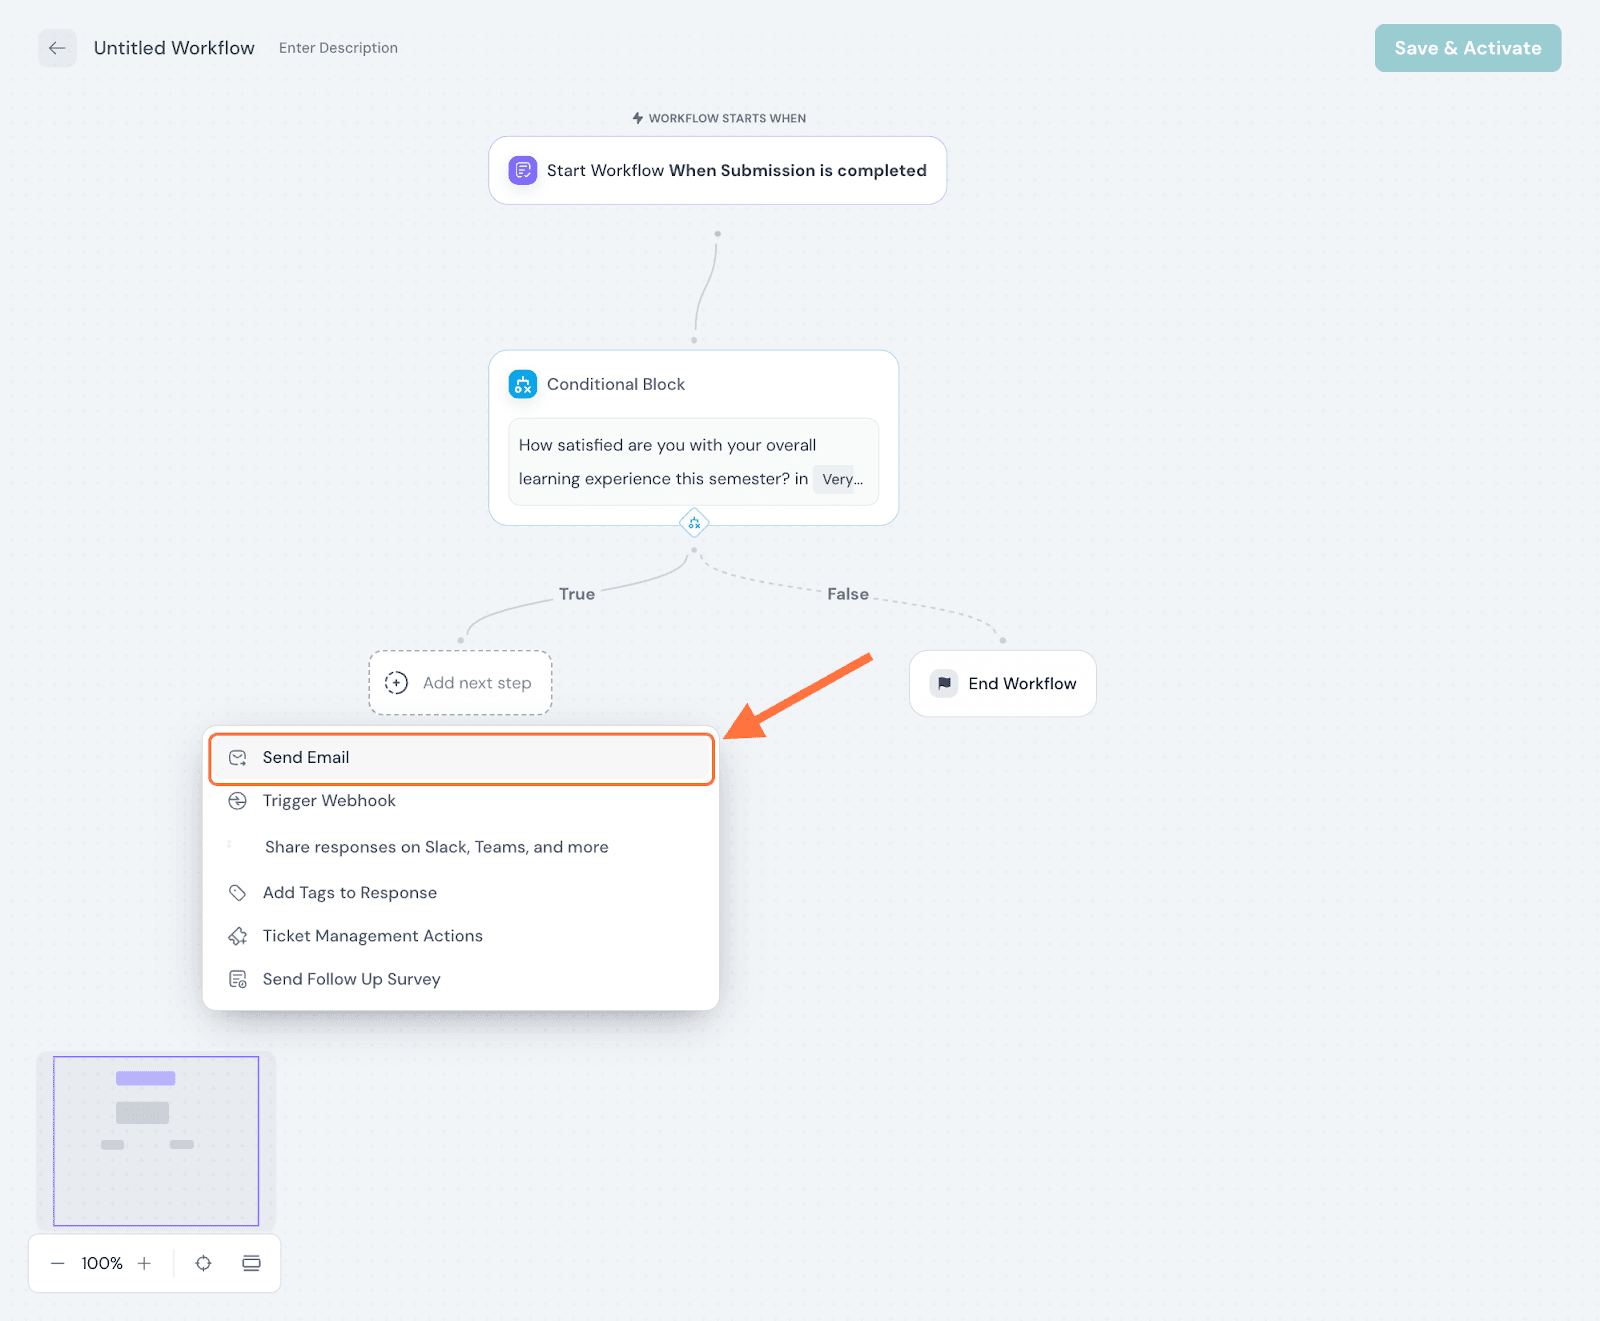The width and height of the screenshot is (1600, 1321).
Task: Toggle the minimap layout icon
Action: click(251, 1263)
